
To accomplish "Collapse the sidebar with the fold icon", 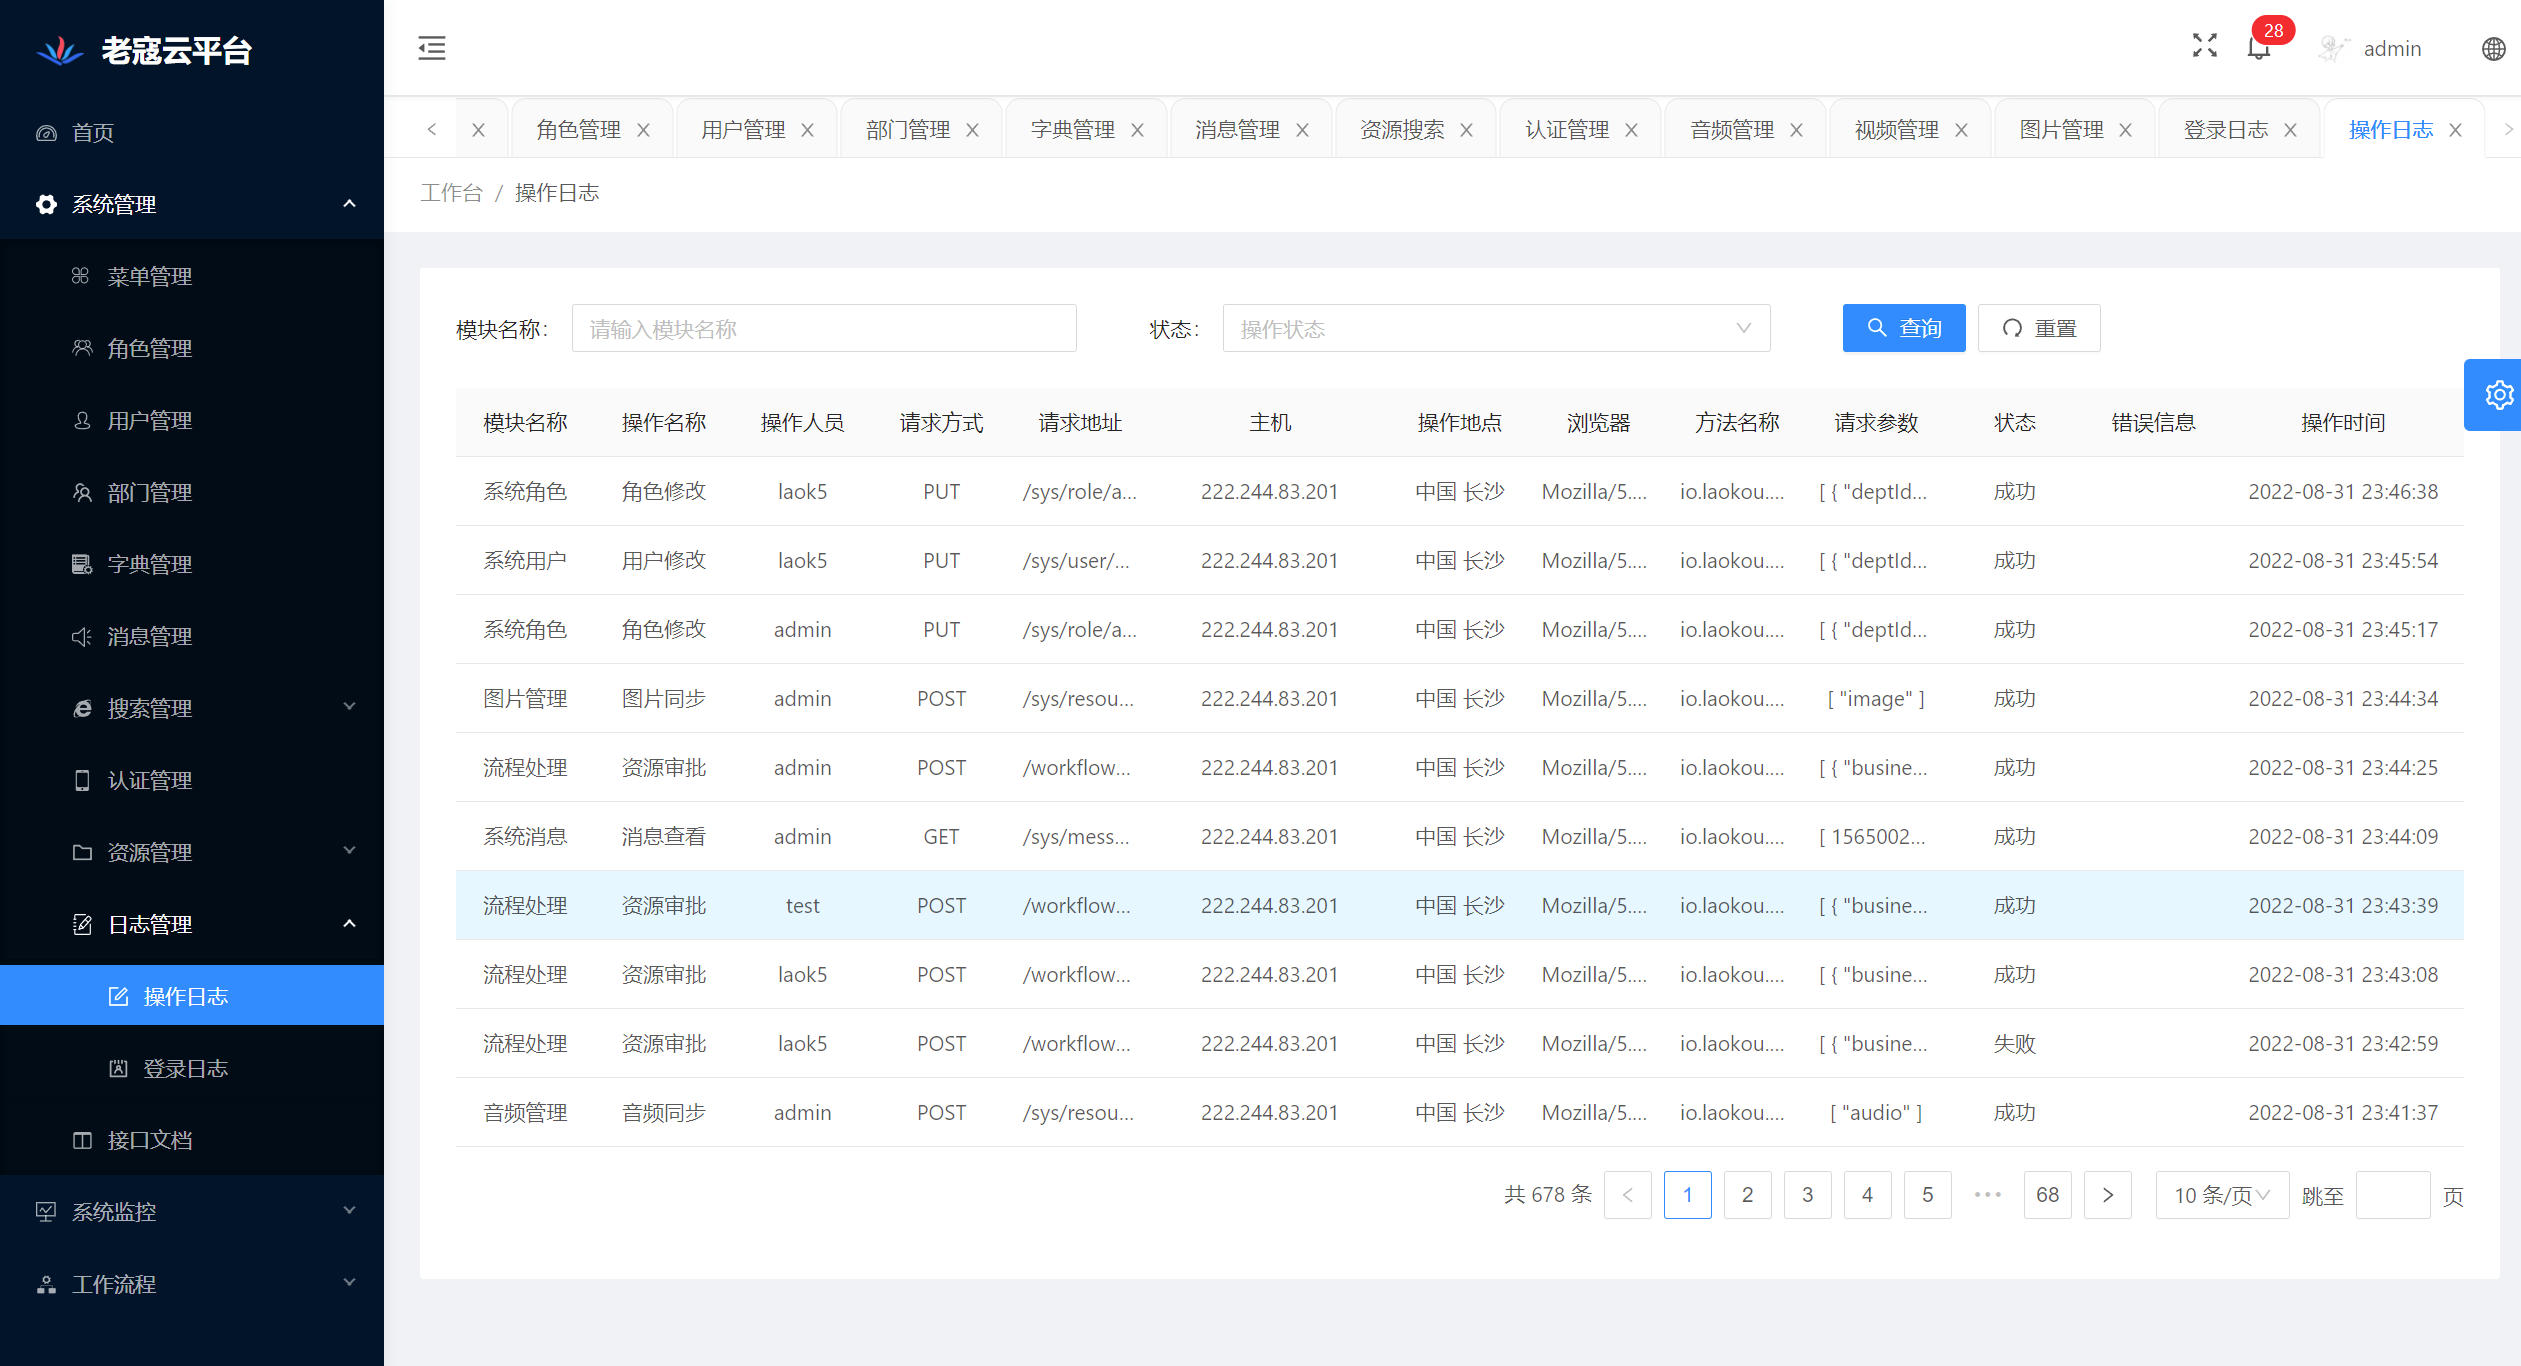I will [432, 48].
